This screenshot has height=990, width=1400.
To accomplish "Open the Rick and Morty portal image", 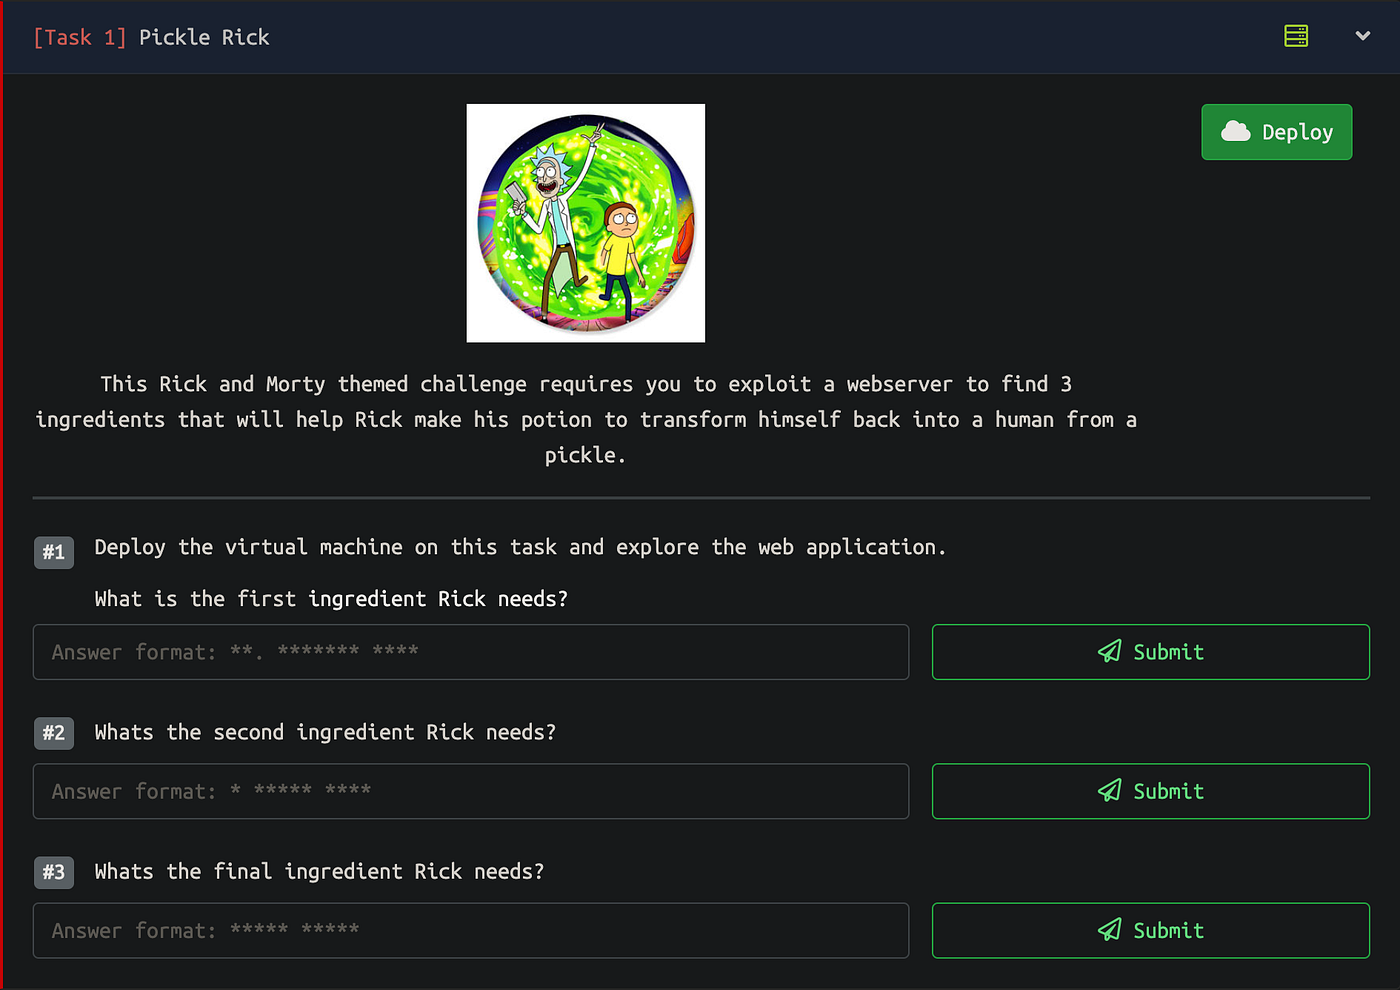I will click(x=586, y=223).
